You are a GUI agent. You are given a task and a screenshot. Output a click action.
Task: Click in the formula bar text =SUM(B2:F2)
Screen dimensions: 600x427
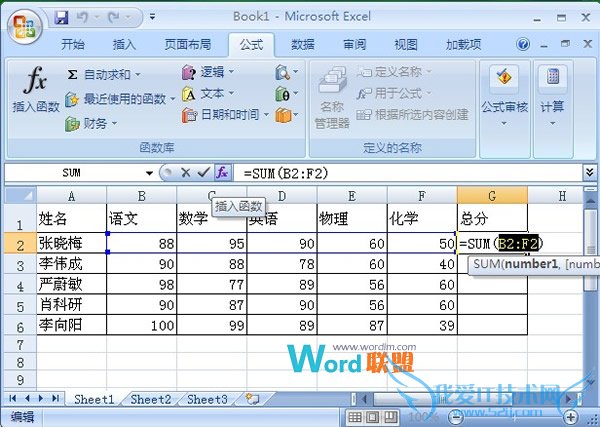click(x=286, y=173)
